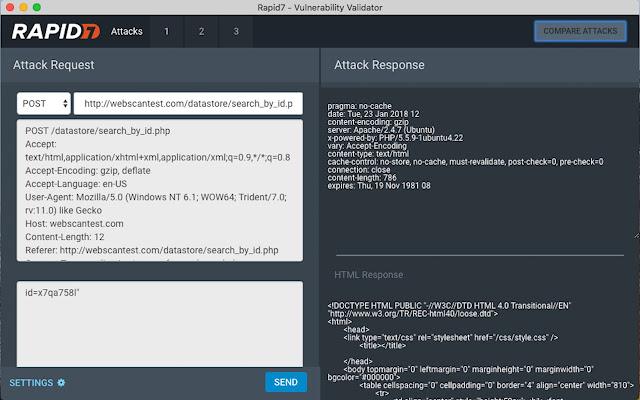Screen dimensions: 640x400
Task: Click the 'Host: webscantest.com' header line
Action: (x=74, y=224)
